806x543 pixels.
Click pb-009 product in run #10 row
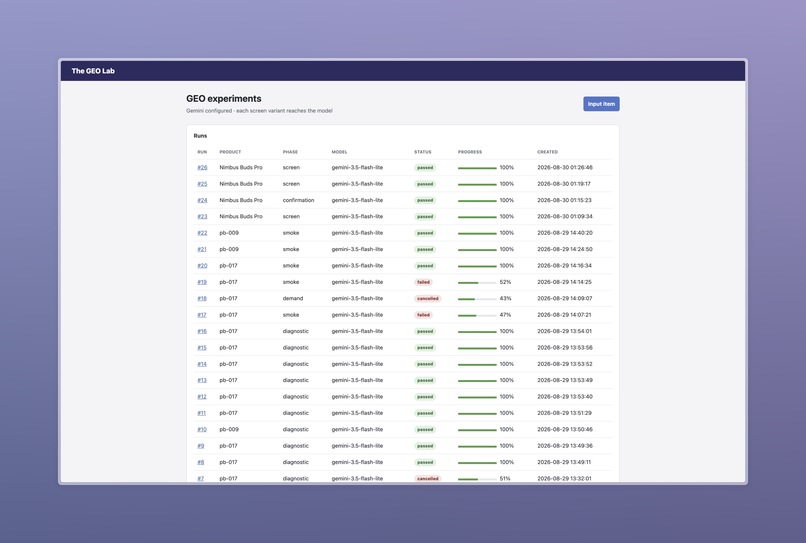pyautogui.click(x=229, y=429)
